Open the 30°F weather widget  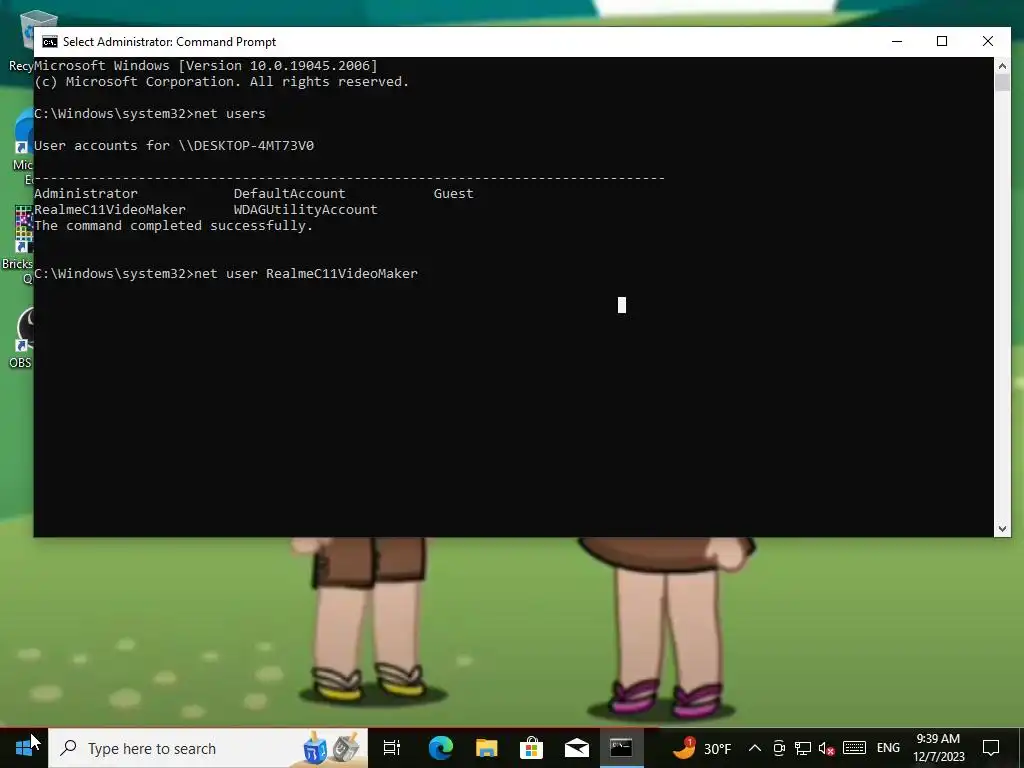click(x=701, y=748)
